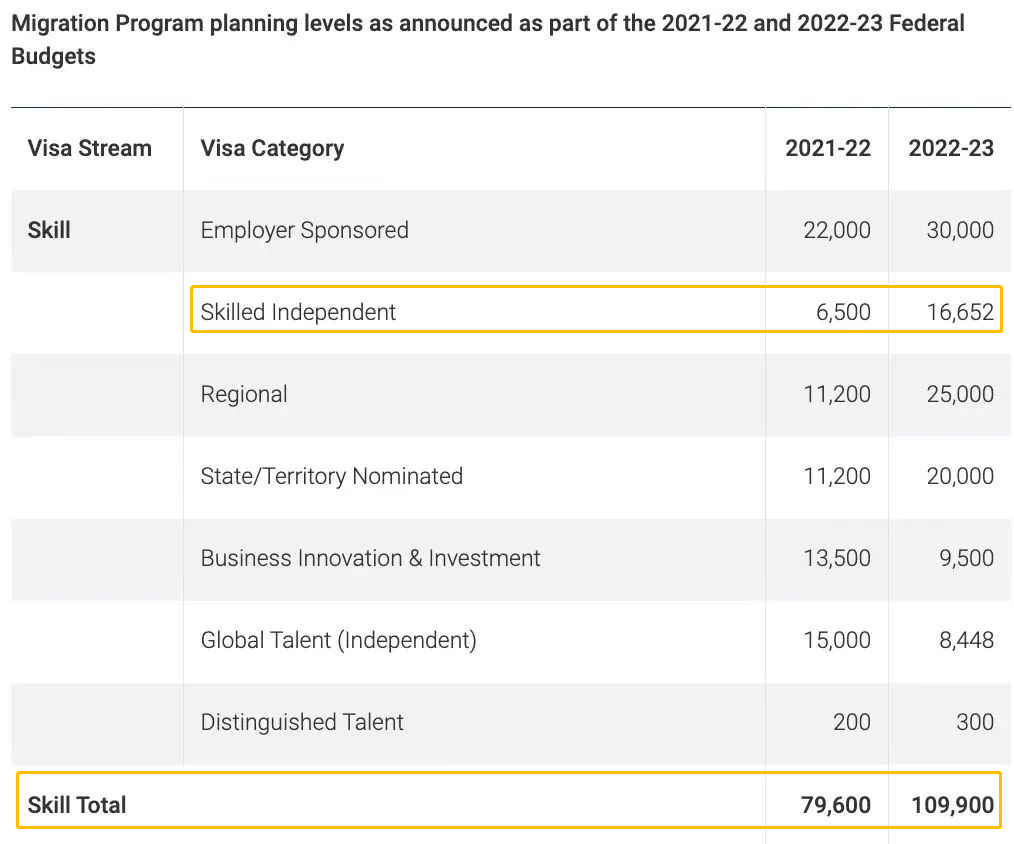Select the 2021-22 column header
The image size is (1014, 844).
(x=827, y=149)
